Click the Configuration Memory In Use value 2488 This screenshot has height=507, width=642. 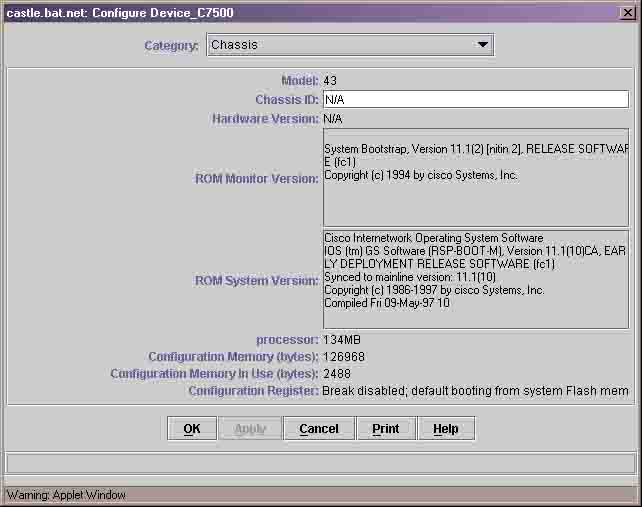(x=337, y=374)
